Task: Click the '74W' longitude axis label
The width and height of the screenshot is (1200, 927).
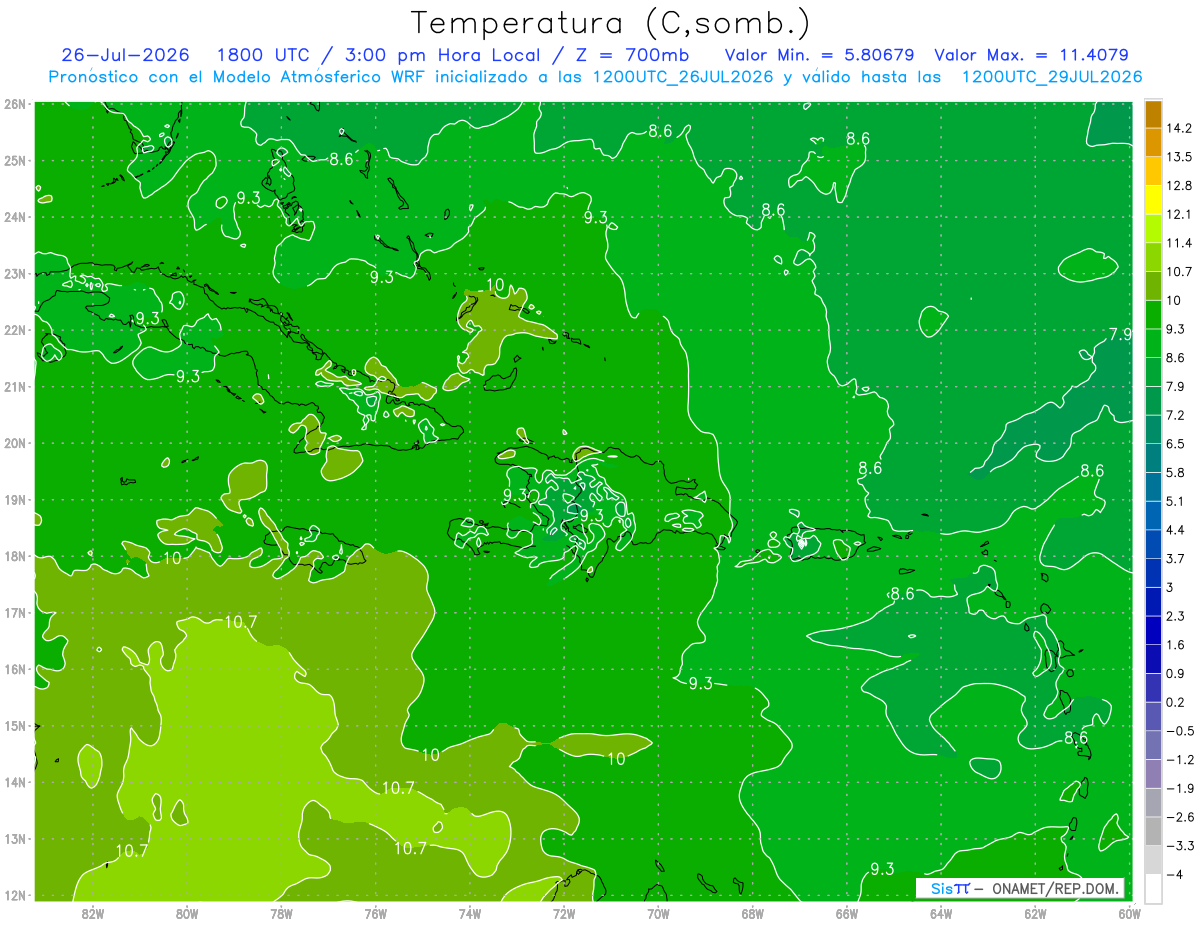Action: pos(470,913)
